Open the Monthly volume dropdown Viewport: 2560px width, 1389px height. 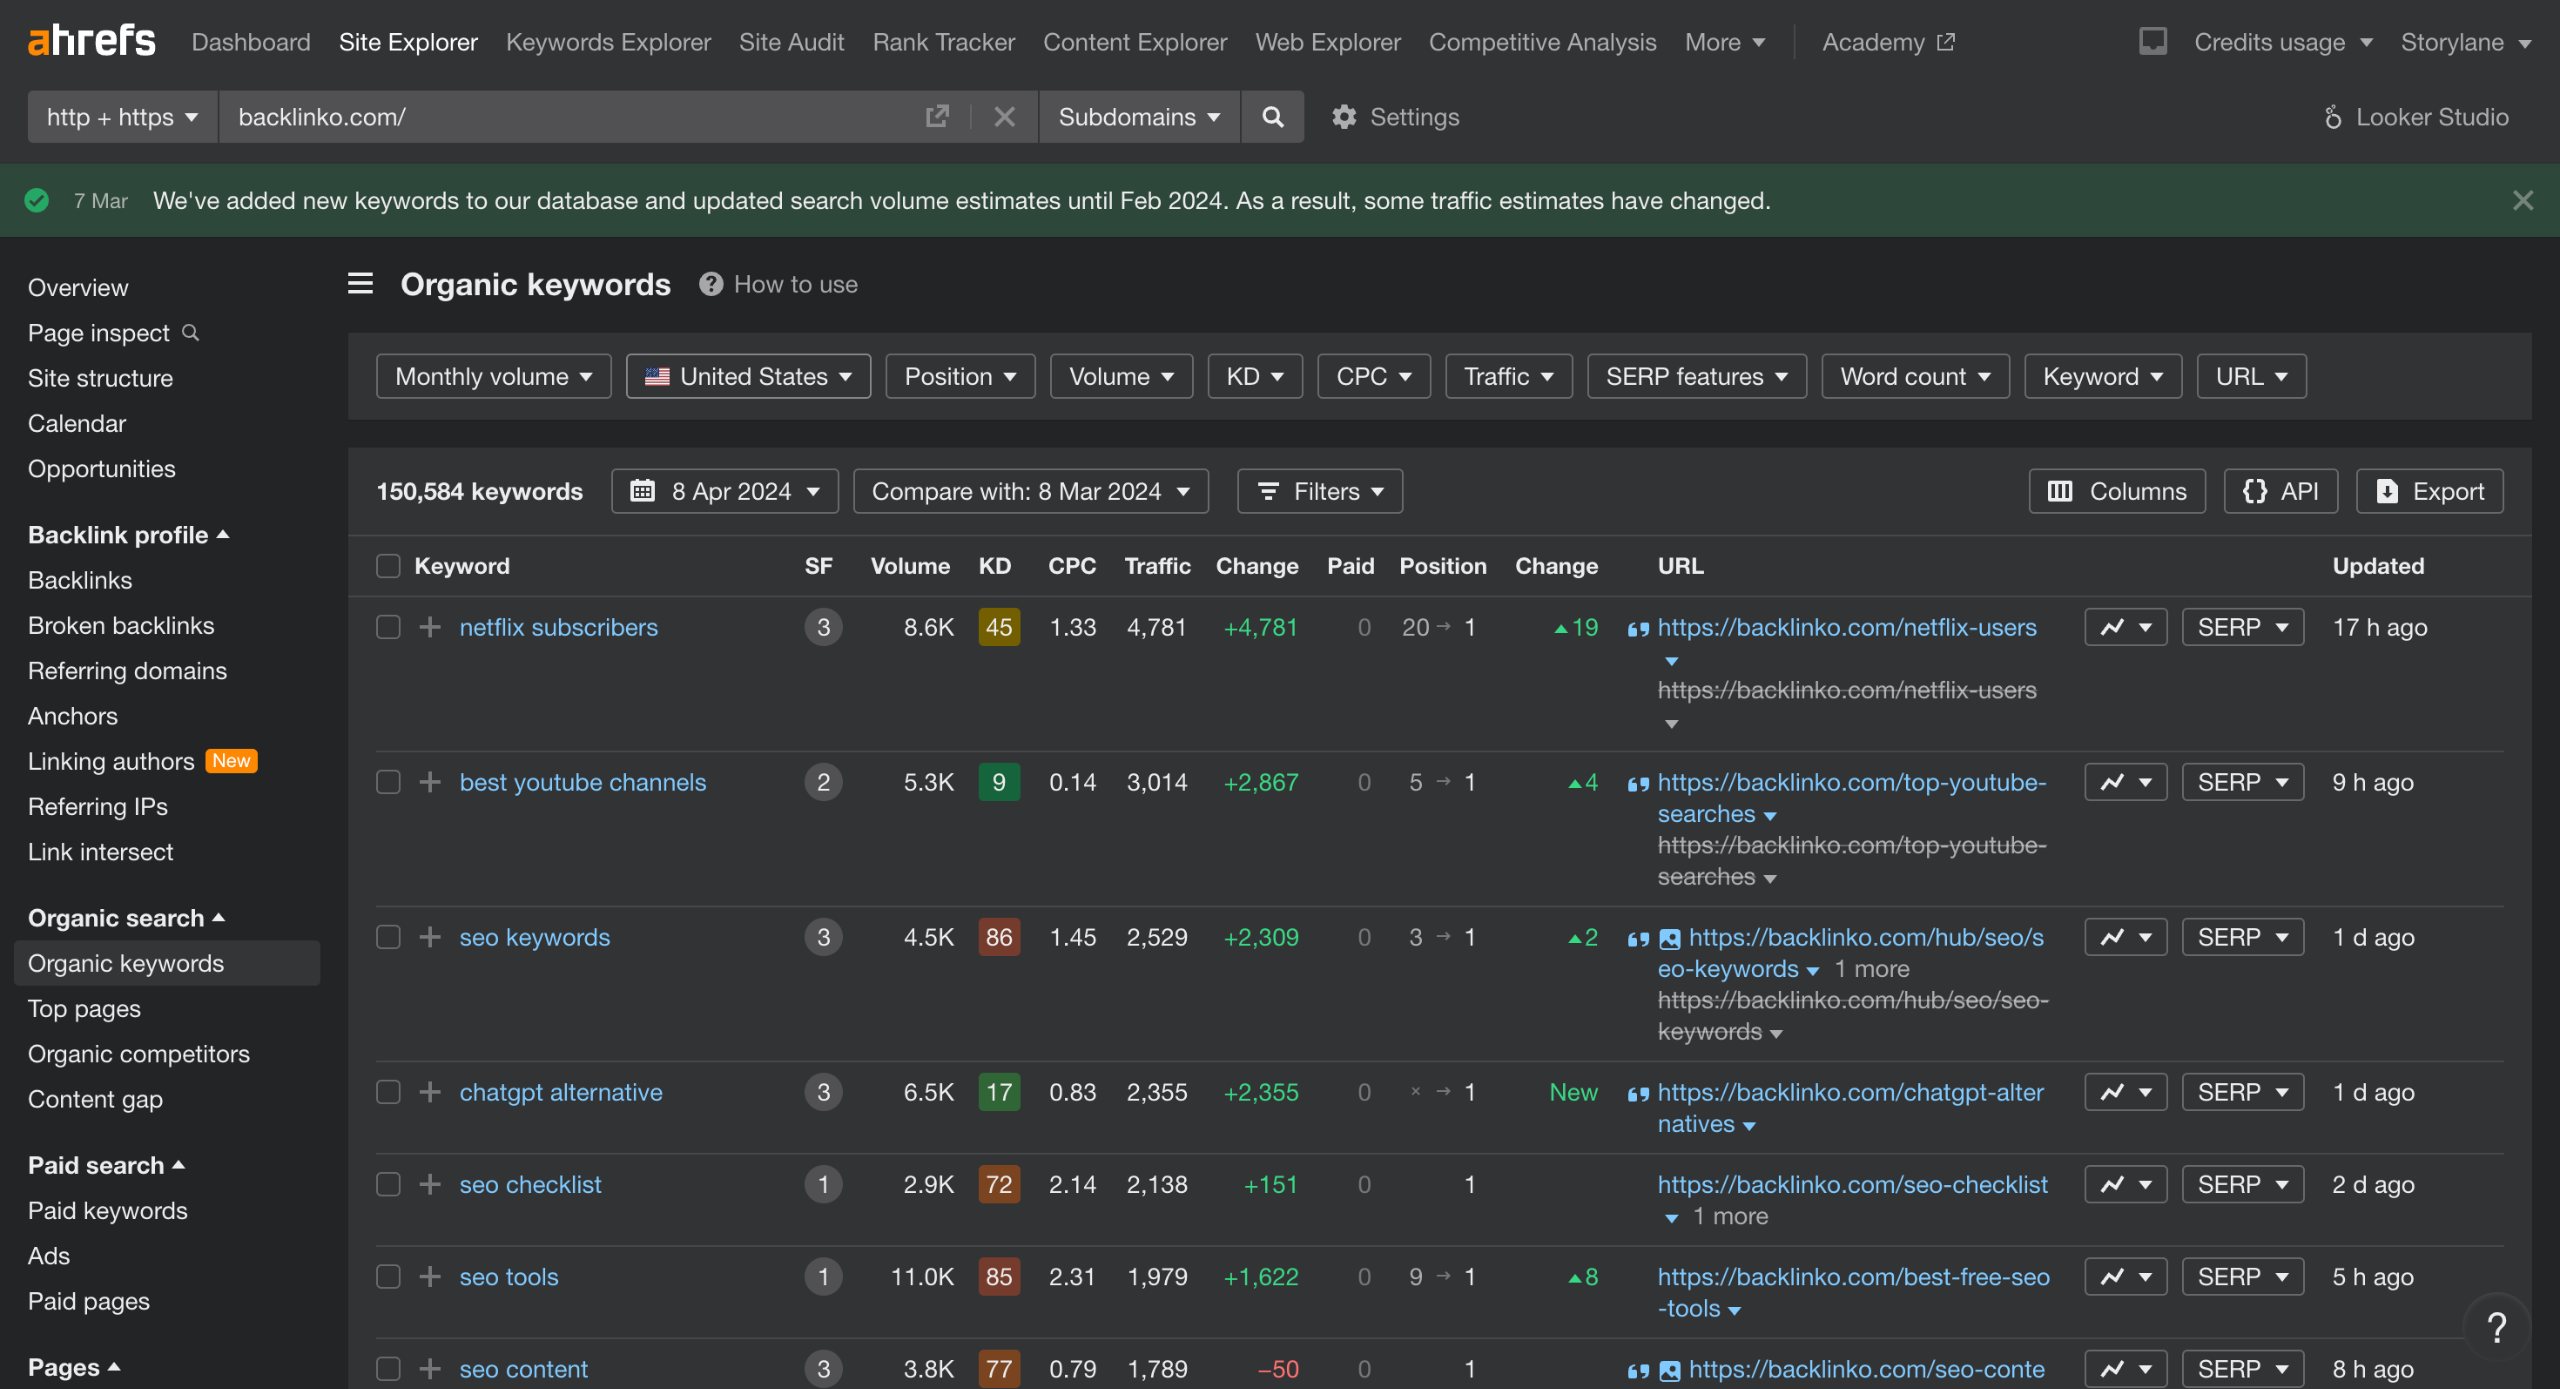[493, 376]
